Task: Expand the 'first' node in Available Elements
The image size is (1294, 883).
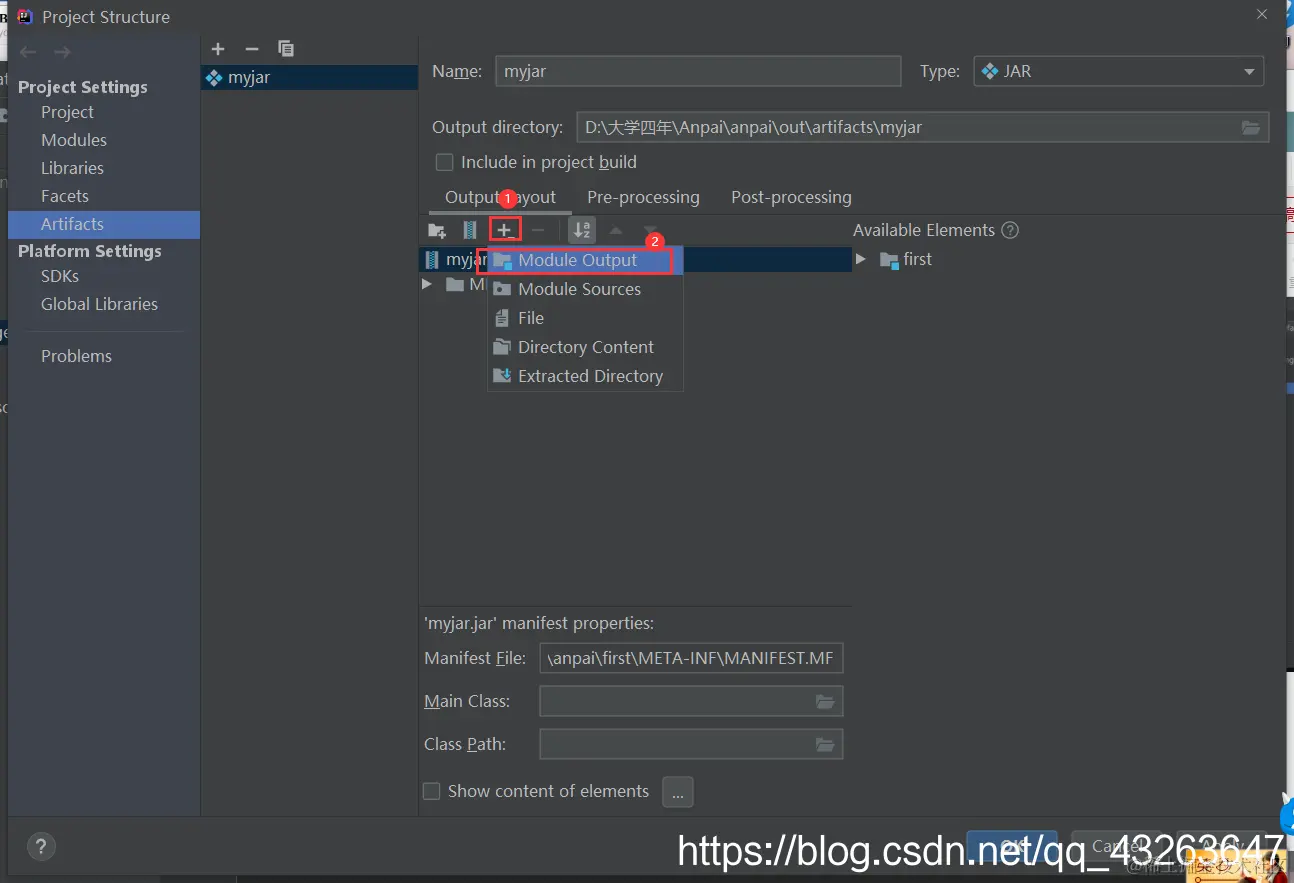Action: pos(861,259)
